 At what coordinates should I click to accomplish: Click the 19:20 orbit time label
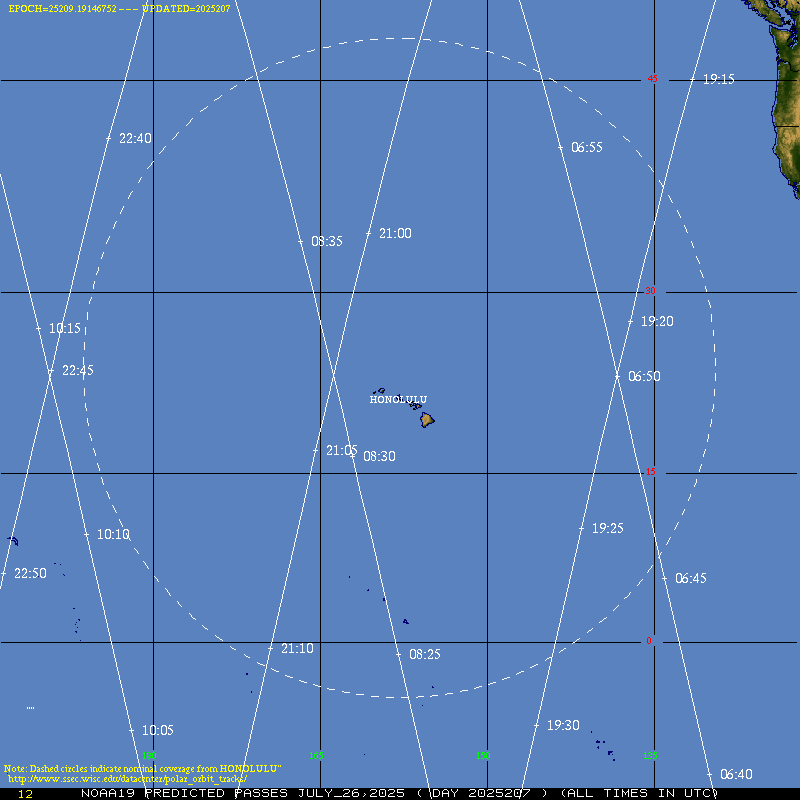(657, 321)
